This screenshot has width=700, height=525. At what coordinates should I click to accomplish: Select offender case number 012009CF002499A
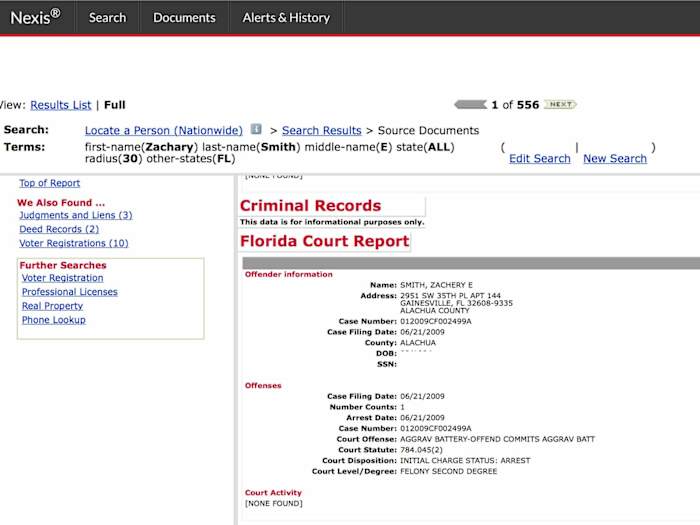(x=436, y=321)
